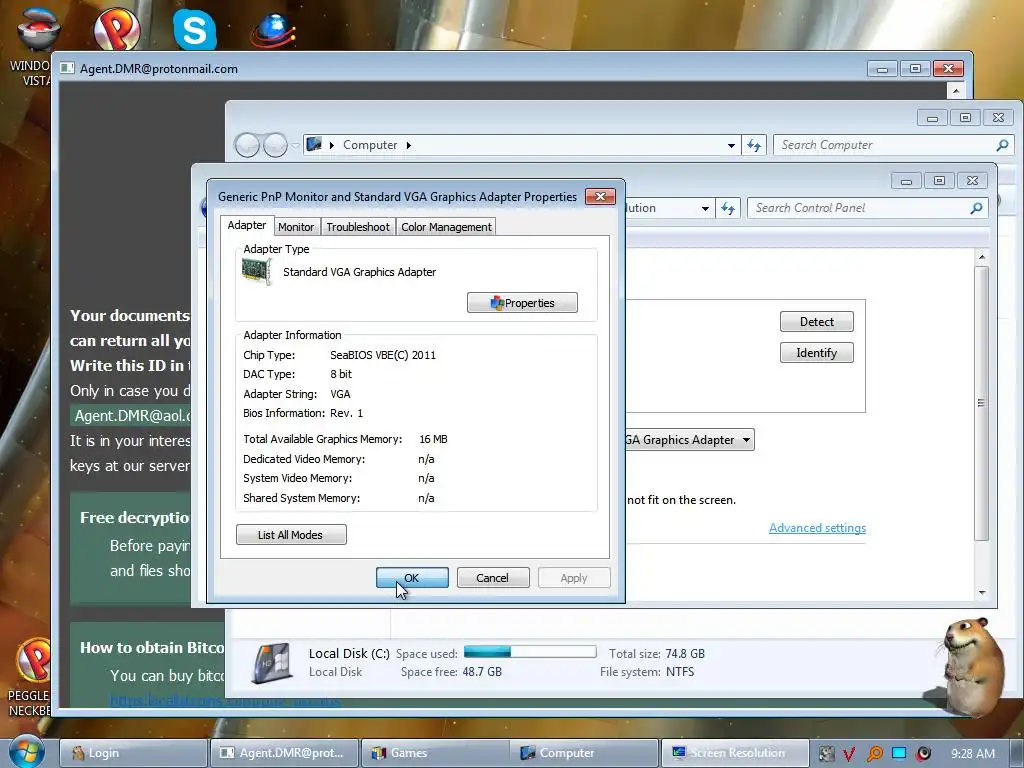
Task: Open the Skype desktop icon
Action: click(x=195, y=29)
